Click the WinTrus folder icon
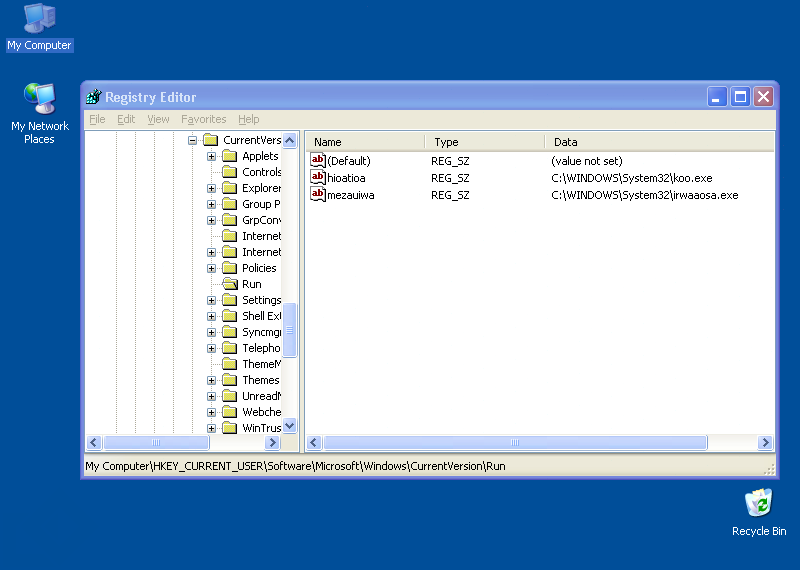 click(230, 428)
